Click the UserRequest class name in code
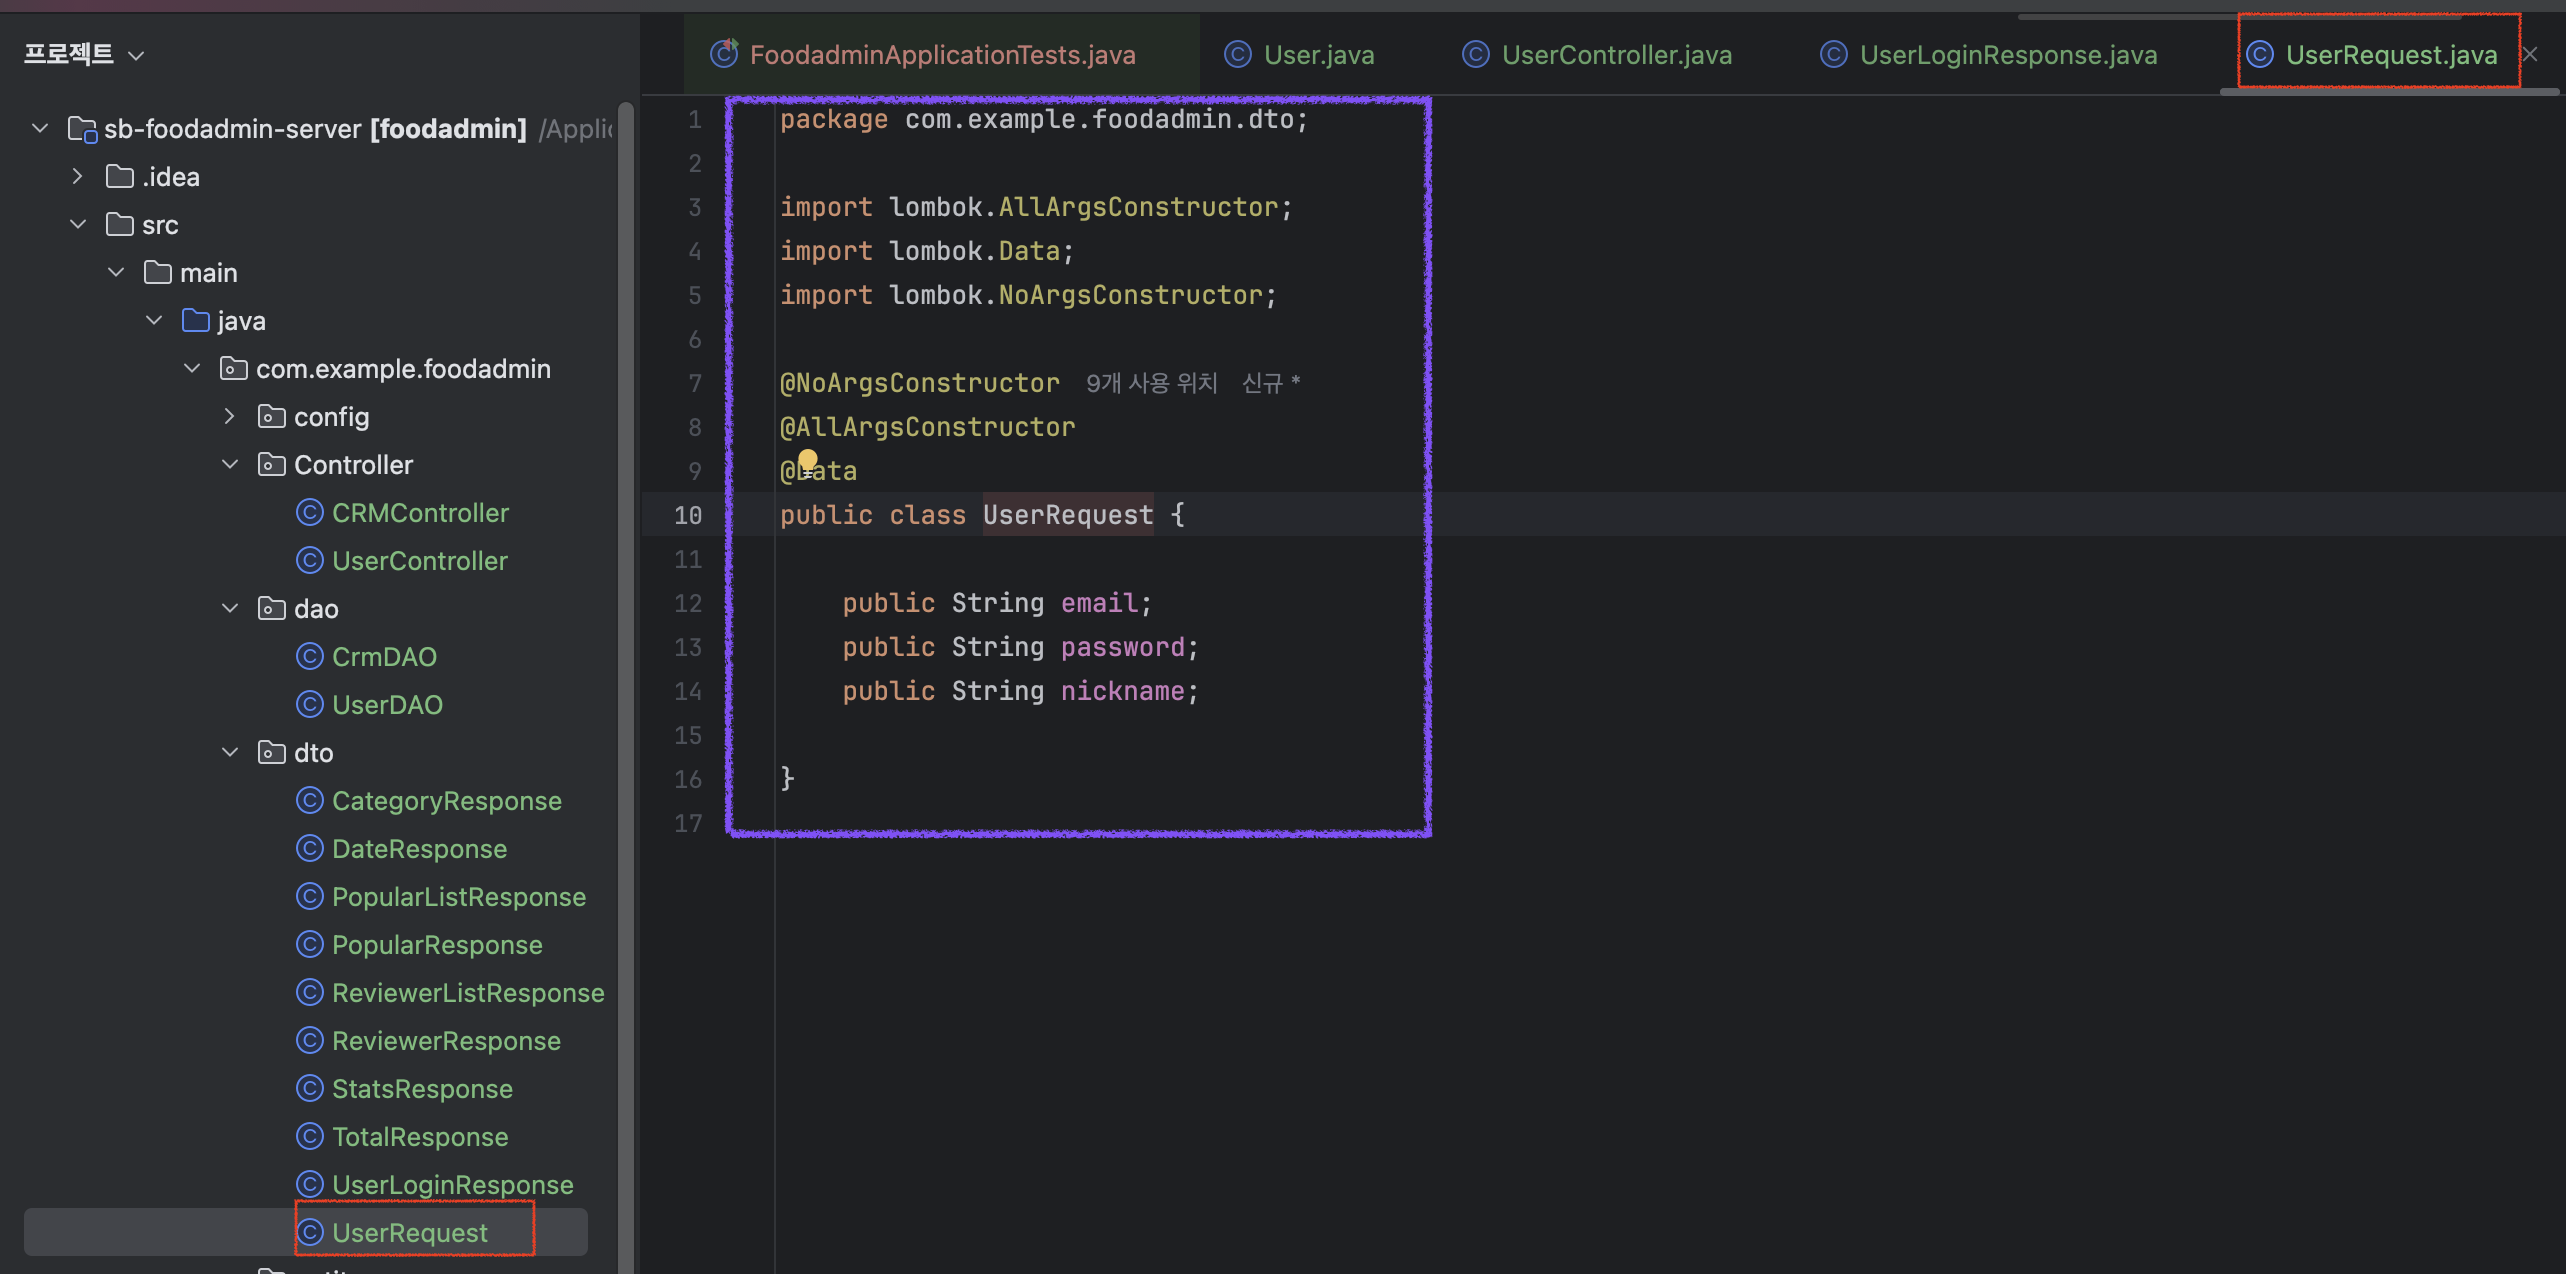2566x1274 pixels. click(1068, 514)
